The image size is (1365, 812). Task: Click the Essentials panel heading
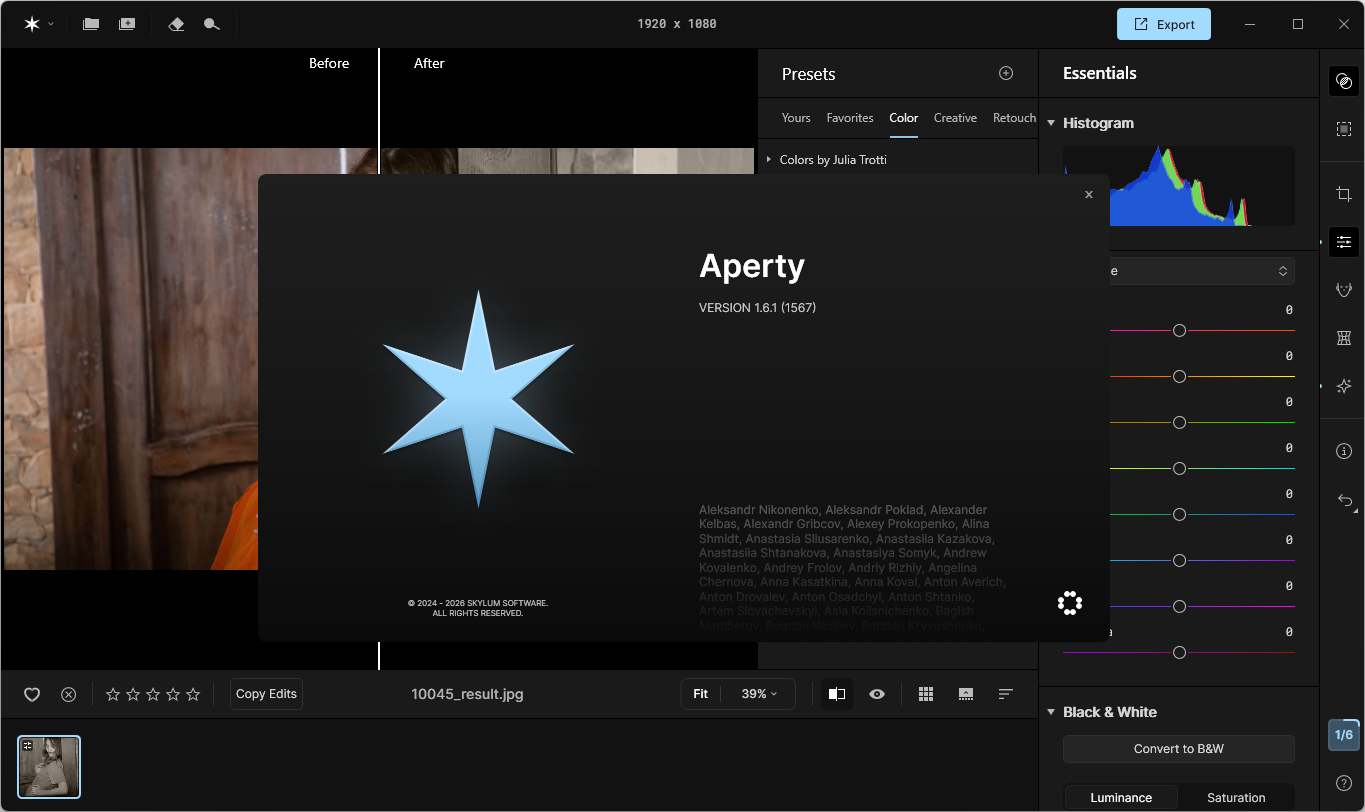point(1100,73)
